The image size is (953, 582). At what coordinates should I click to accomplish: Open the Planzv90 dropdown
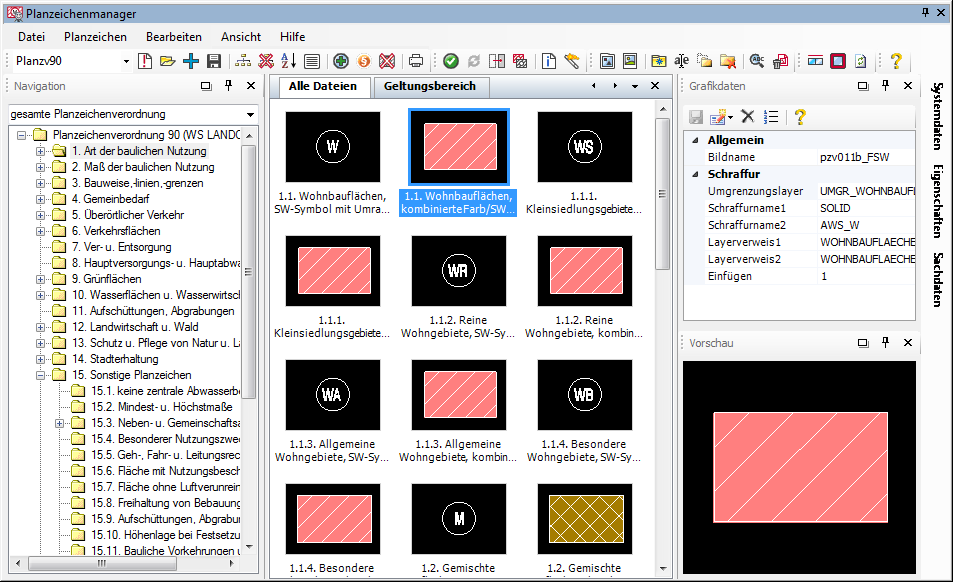[x=126, y=62]
